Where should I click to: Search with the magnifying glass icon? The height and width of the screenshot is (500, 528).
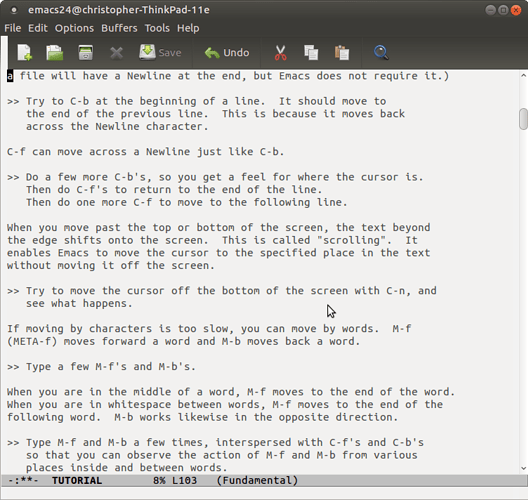pos(381,53)
